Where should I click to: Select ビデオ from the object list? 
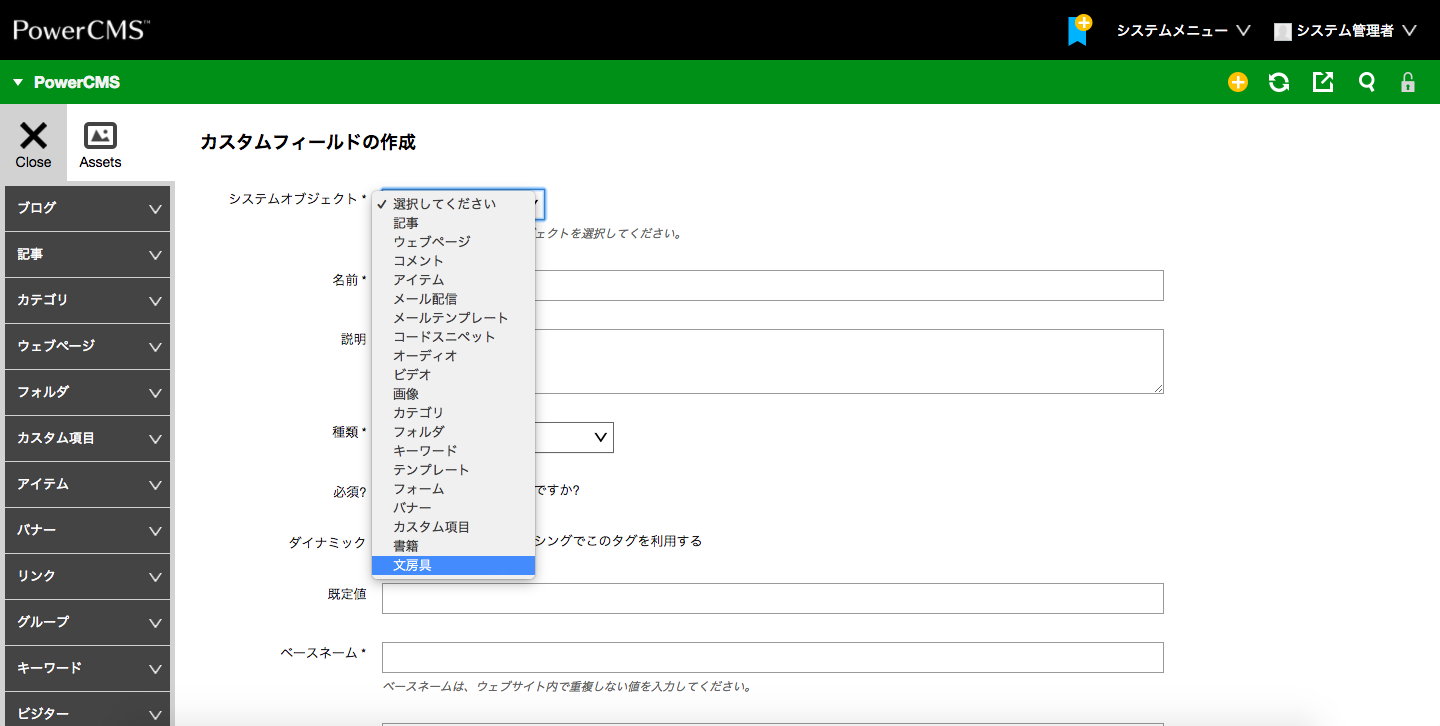click(453, 375)
